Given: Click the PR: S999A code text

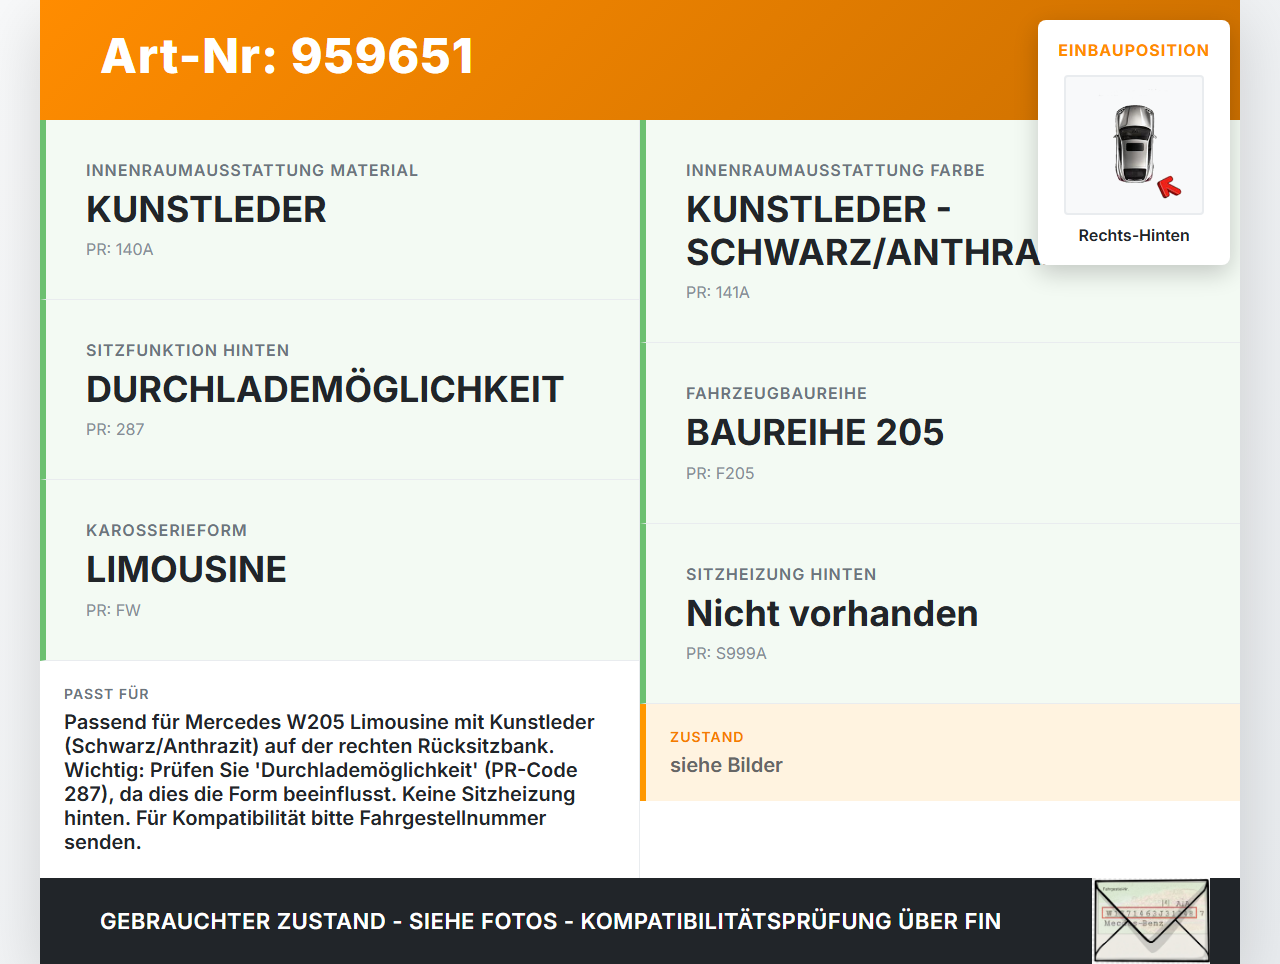Looking at the screenshot, I should tap(725, 653).
